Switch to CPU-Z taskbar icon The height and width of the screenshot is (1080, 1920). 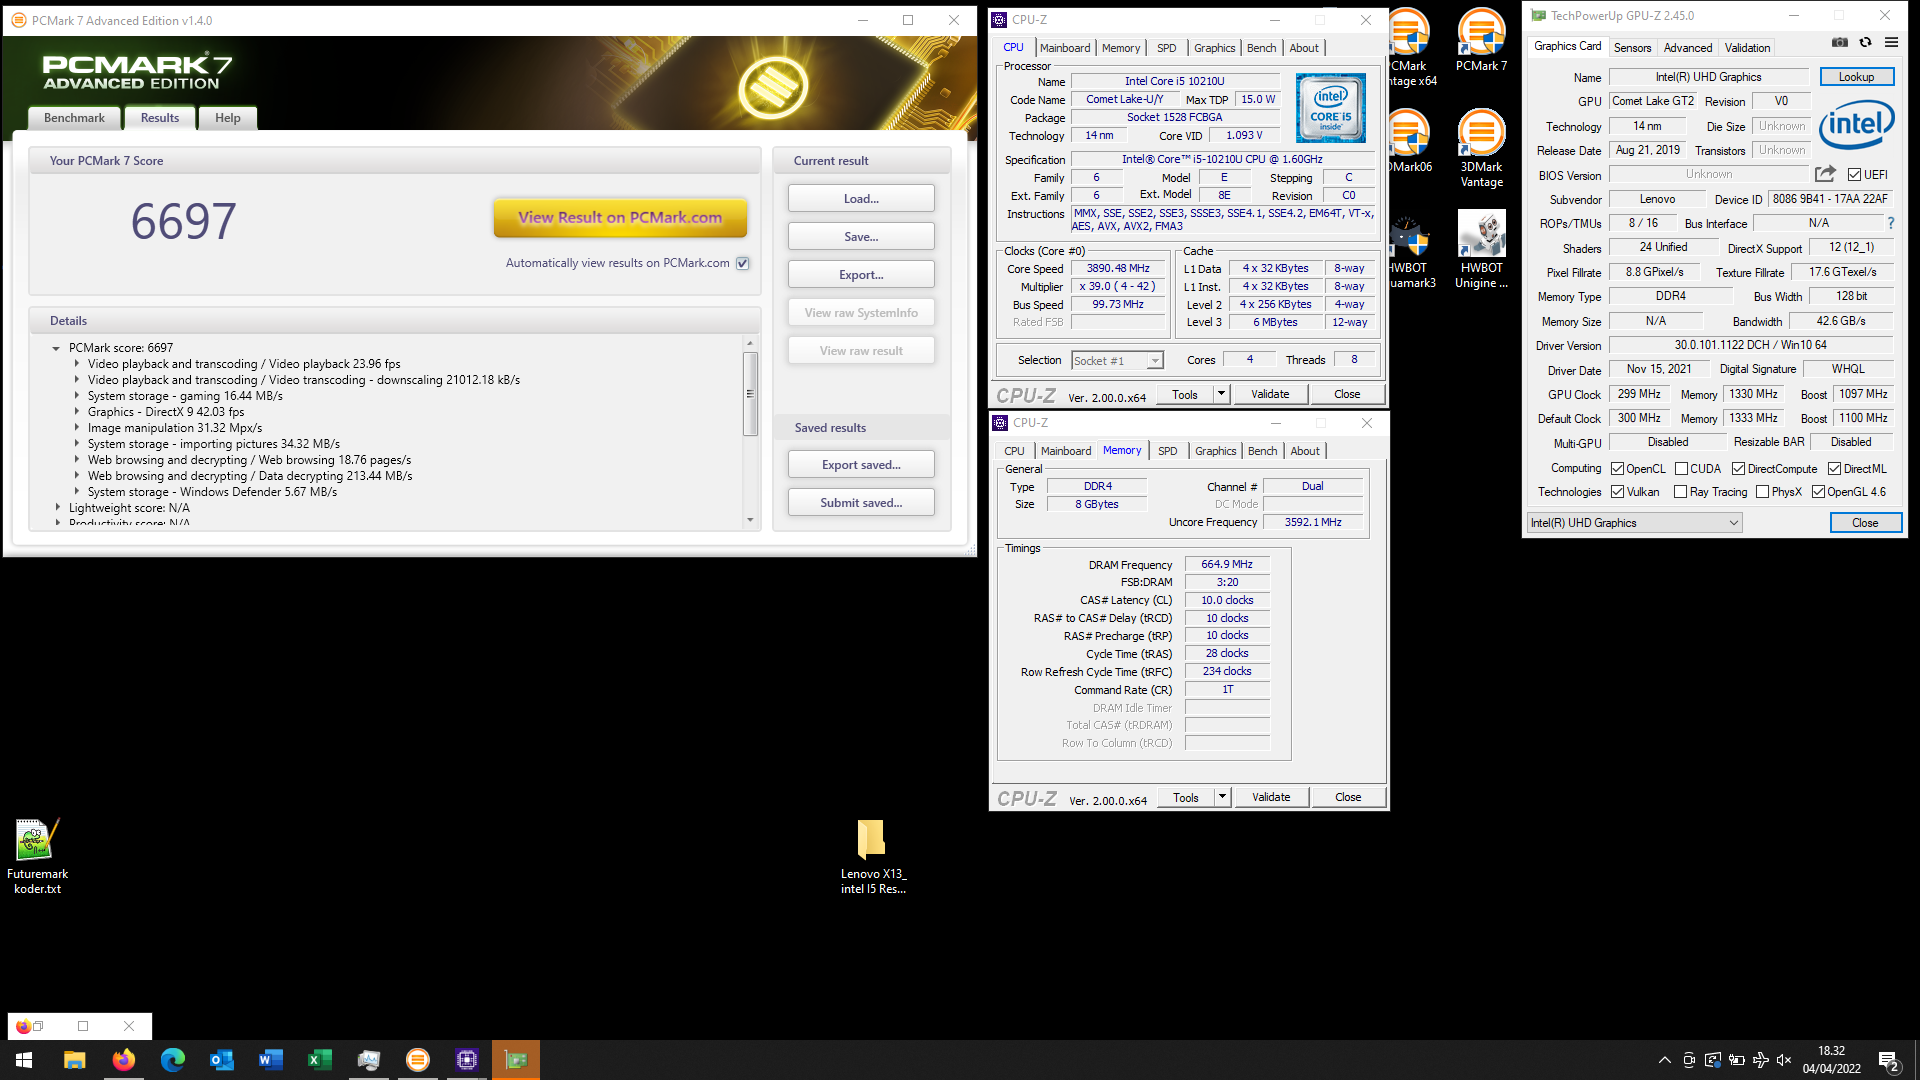(466, 1060)
